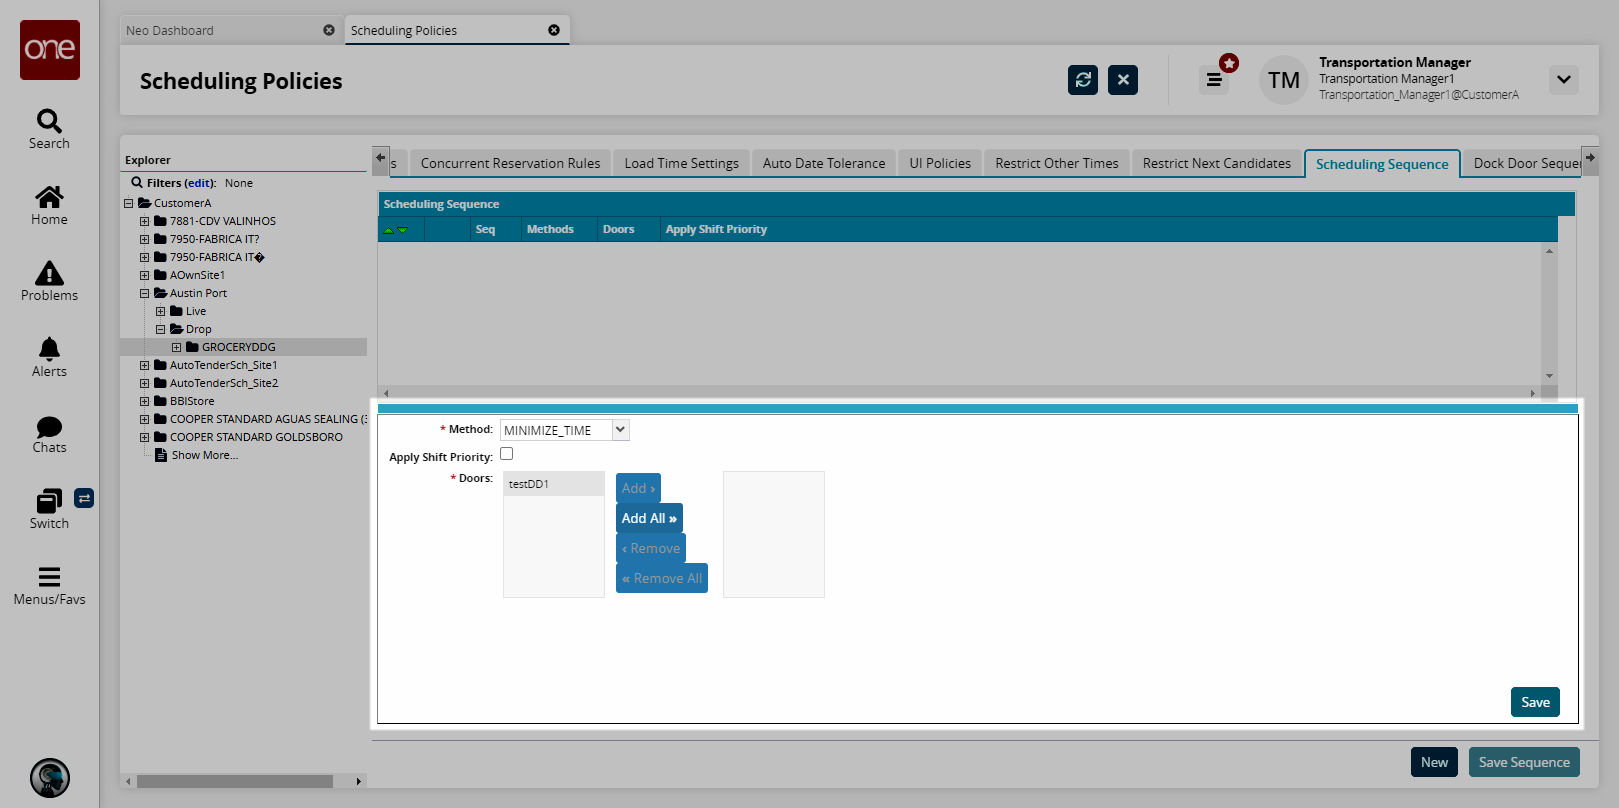Viewport: 1619px width, 808px height.
Task: Click the BBIStore folder icon
Action: (160, 401)
